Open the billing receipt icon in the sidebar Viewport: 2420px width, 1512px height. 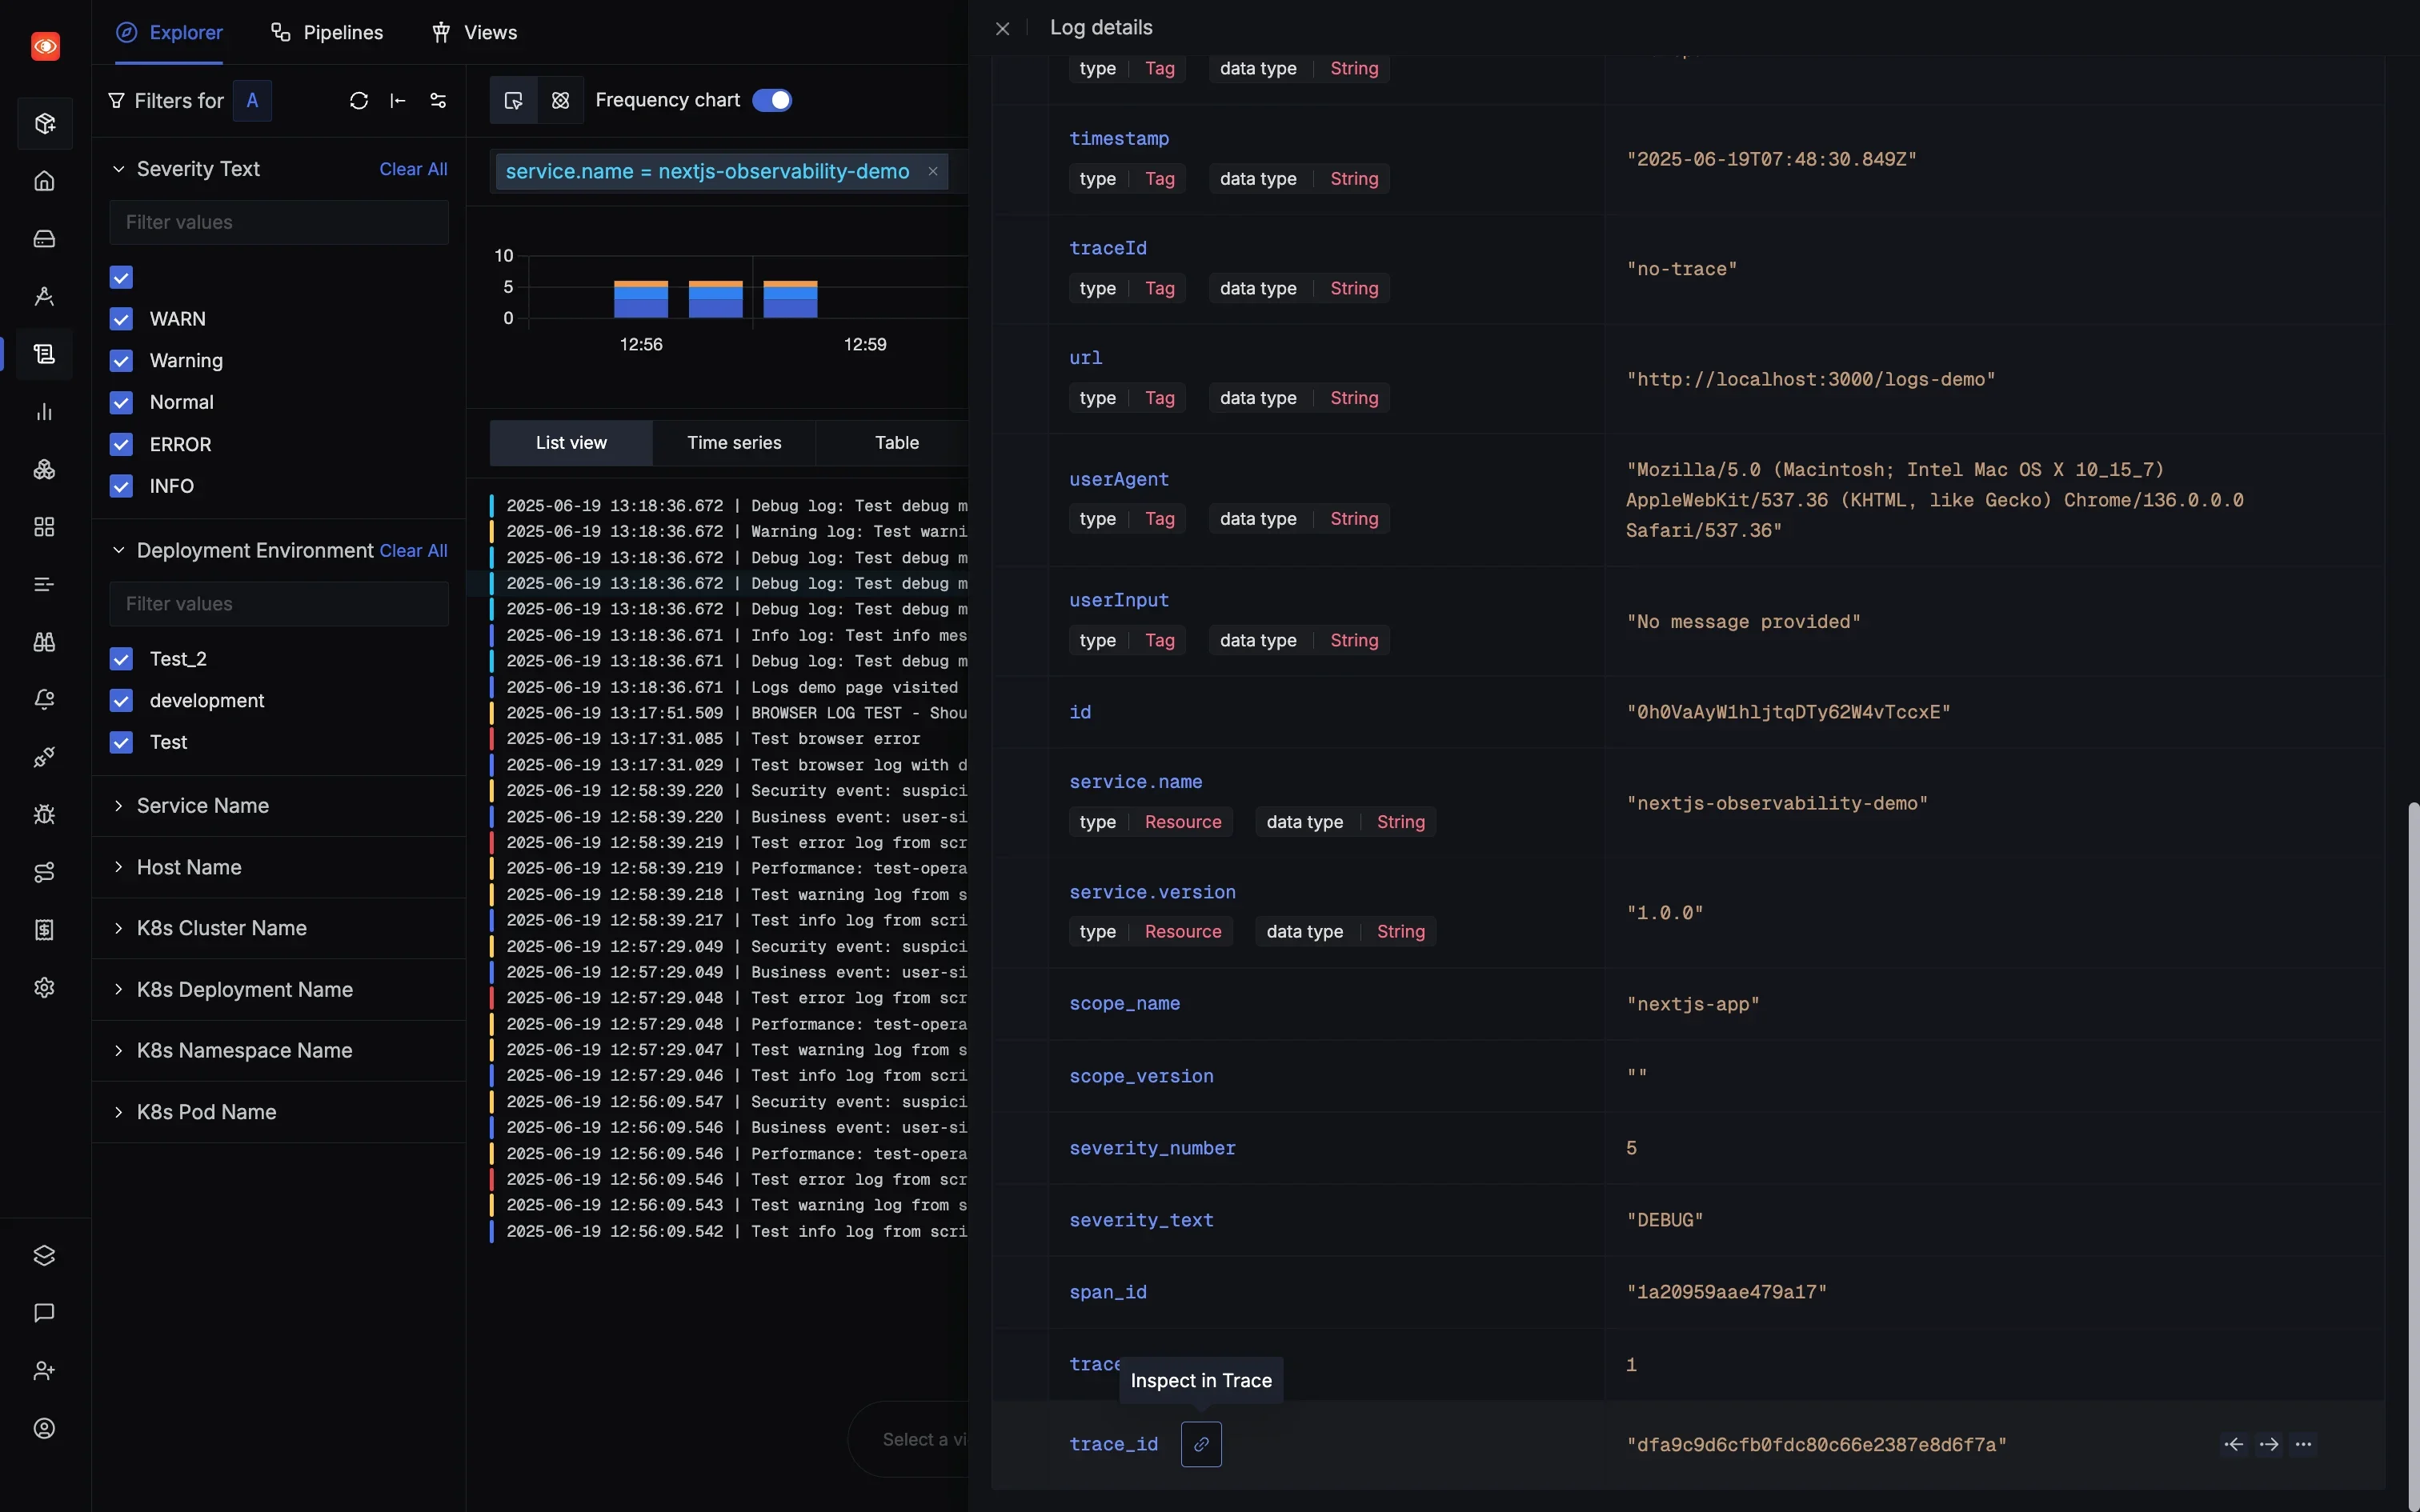[44, 930]
